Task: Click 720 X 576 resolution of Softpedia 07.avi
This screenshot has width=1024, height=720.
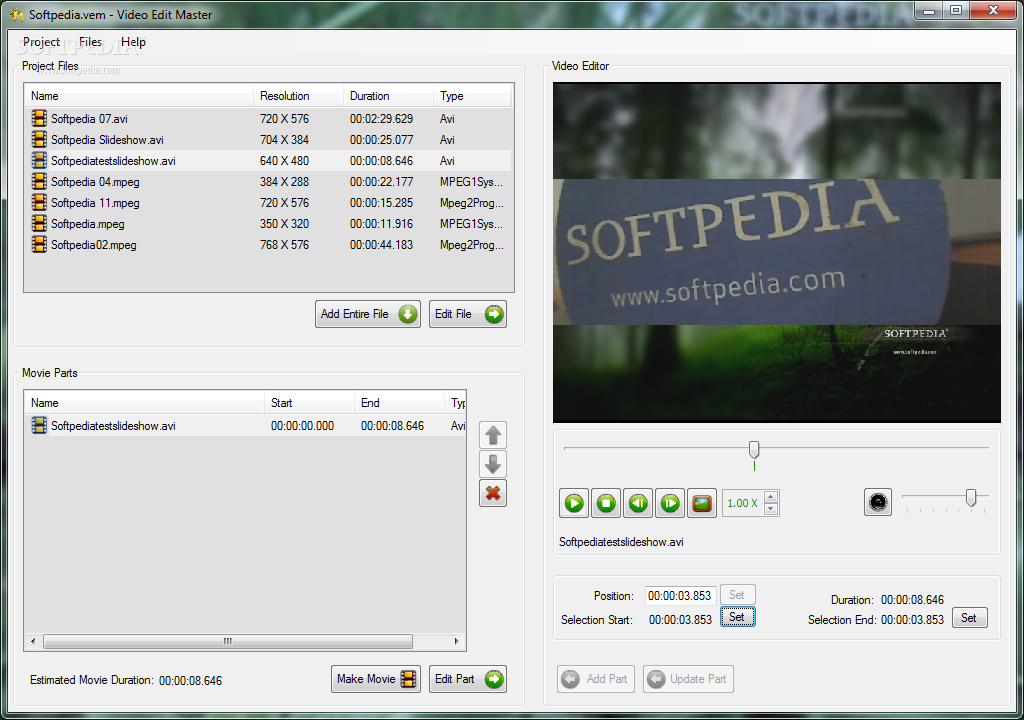Action: pyautogui.click(x=284, y=119)
